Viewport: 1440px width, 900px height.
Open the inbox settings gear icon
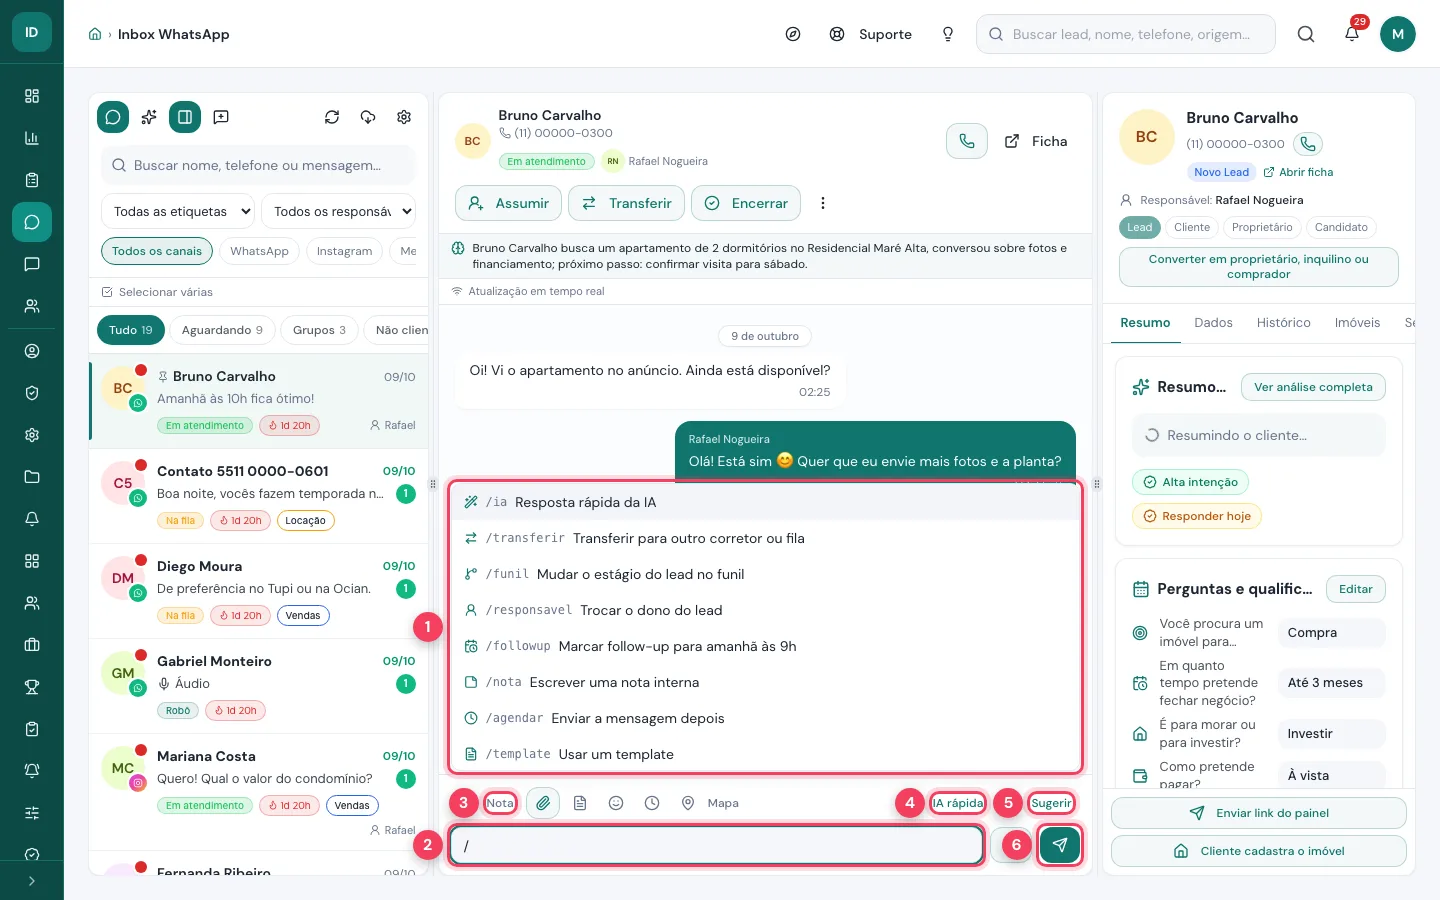click(x=404, y=117)
